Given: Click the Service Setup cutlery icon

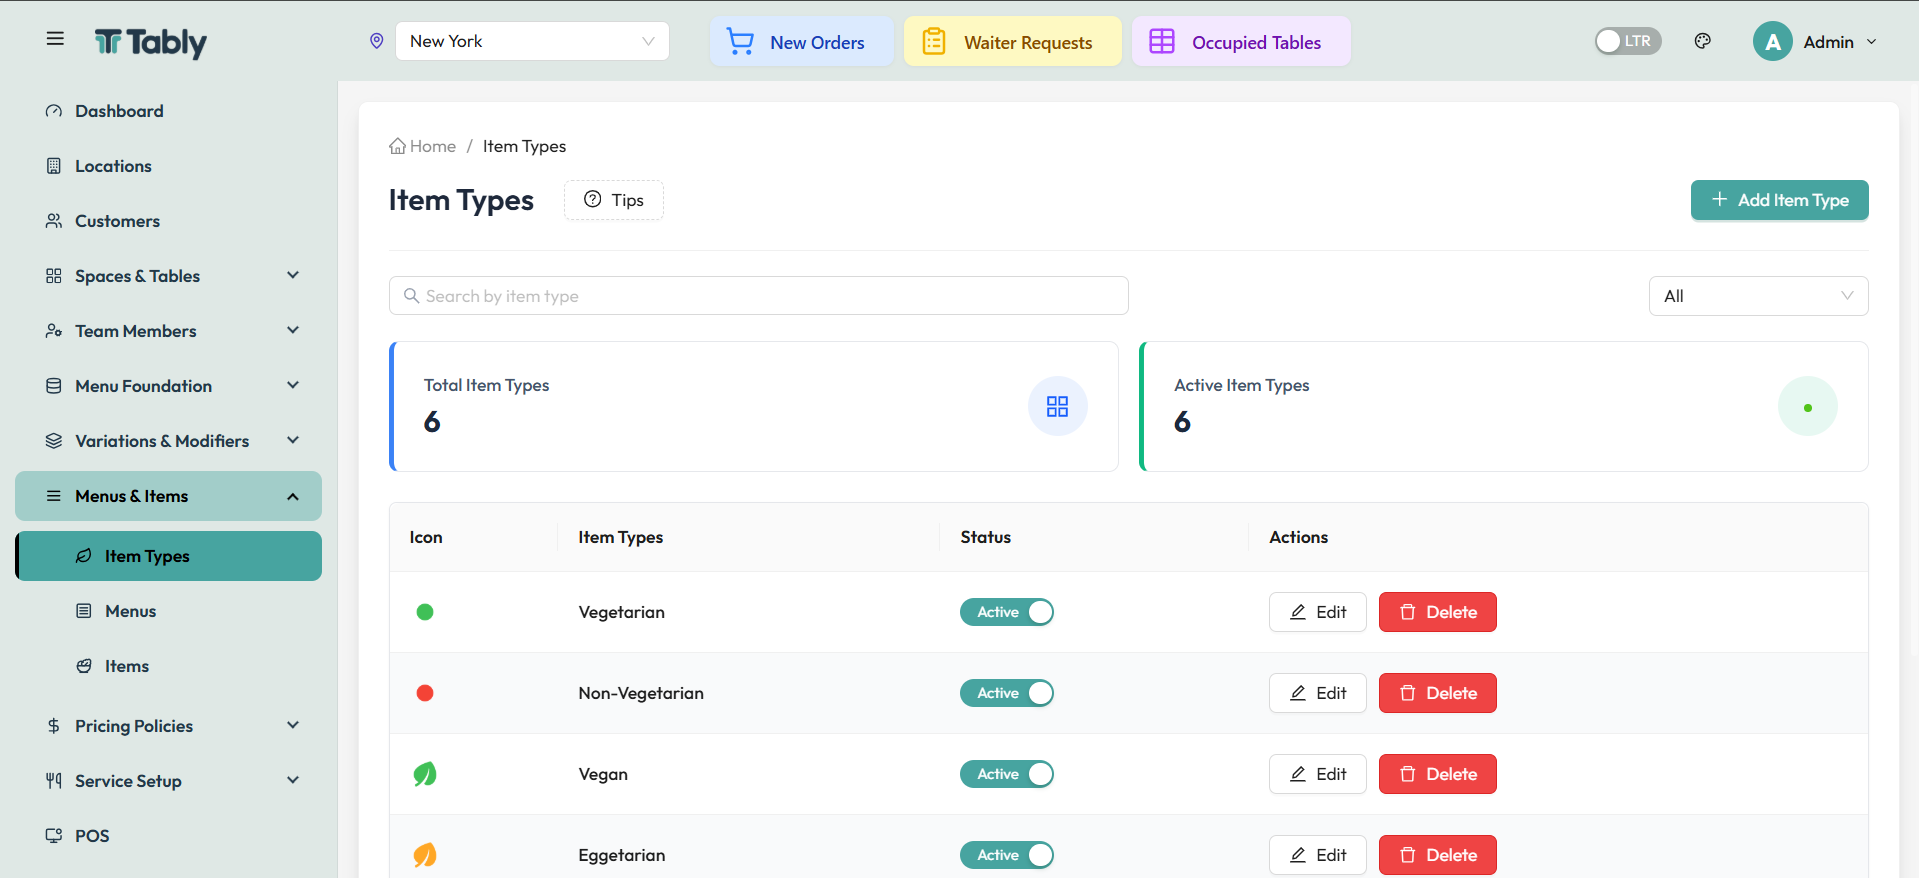Looking at the screenshot, I should pyautogui.click(x=54, y=781).
